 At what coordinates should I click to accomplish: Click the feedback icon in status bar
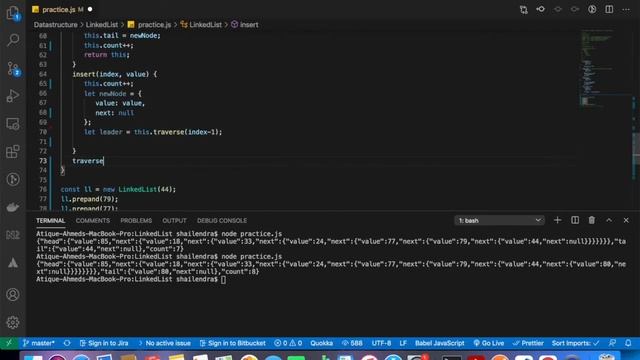coord(612,343)
